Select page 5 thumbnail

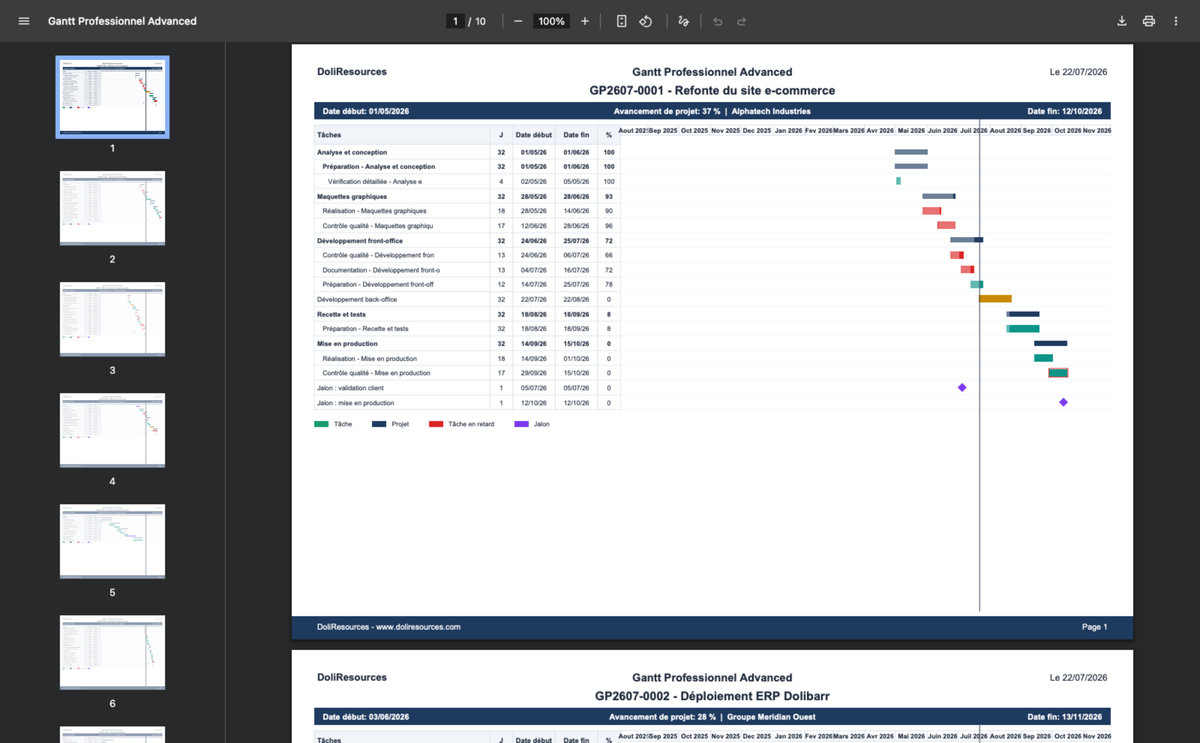112,541
